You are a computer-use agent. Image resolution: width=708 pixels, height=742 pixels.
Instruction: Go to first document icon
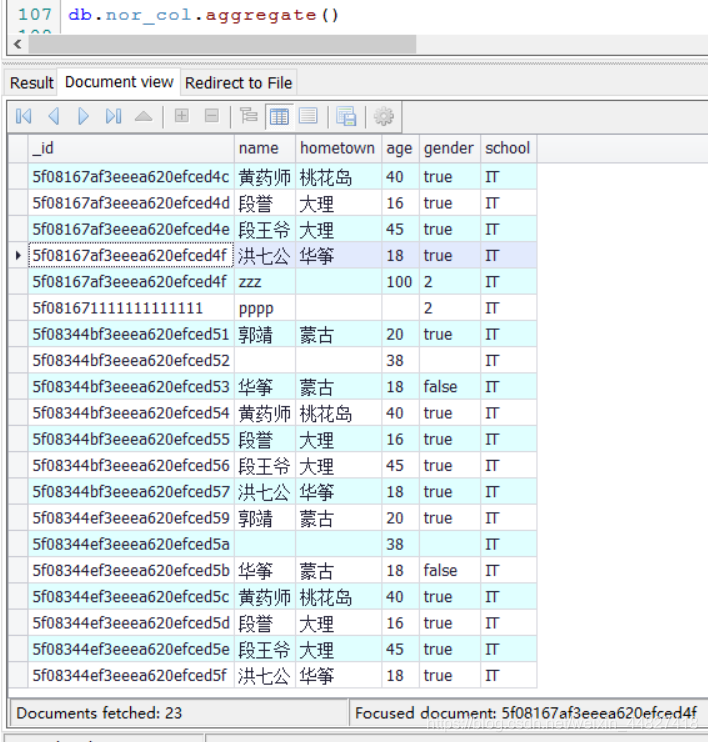[23, 116]
